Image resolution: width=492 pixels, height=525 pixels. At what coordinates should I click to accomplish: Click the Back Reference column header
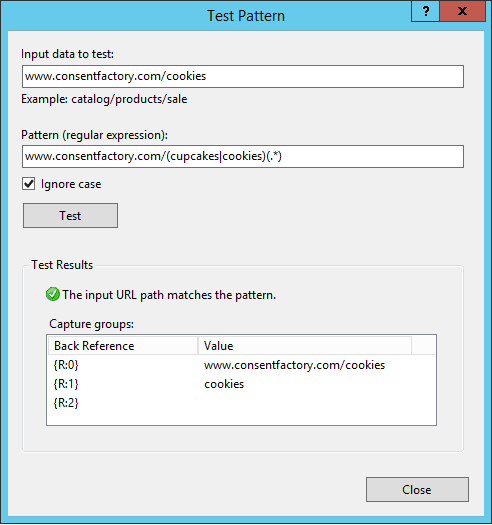coord(123,346)
